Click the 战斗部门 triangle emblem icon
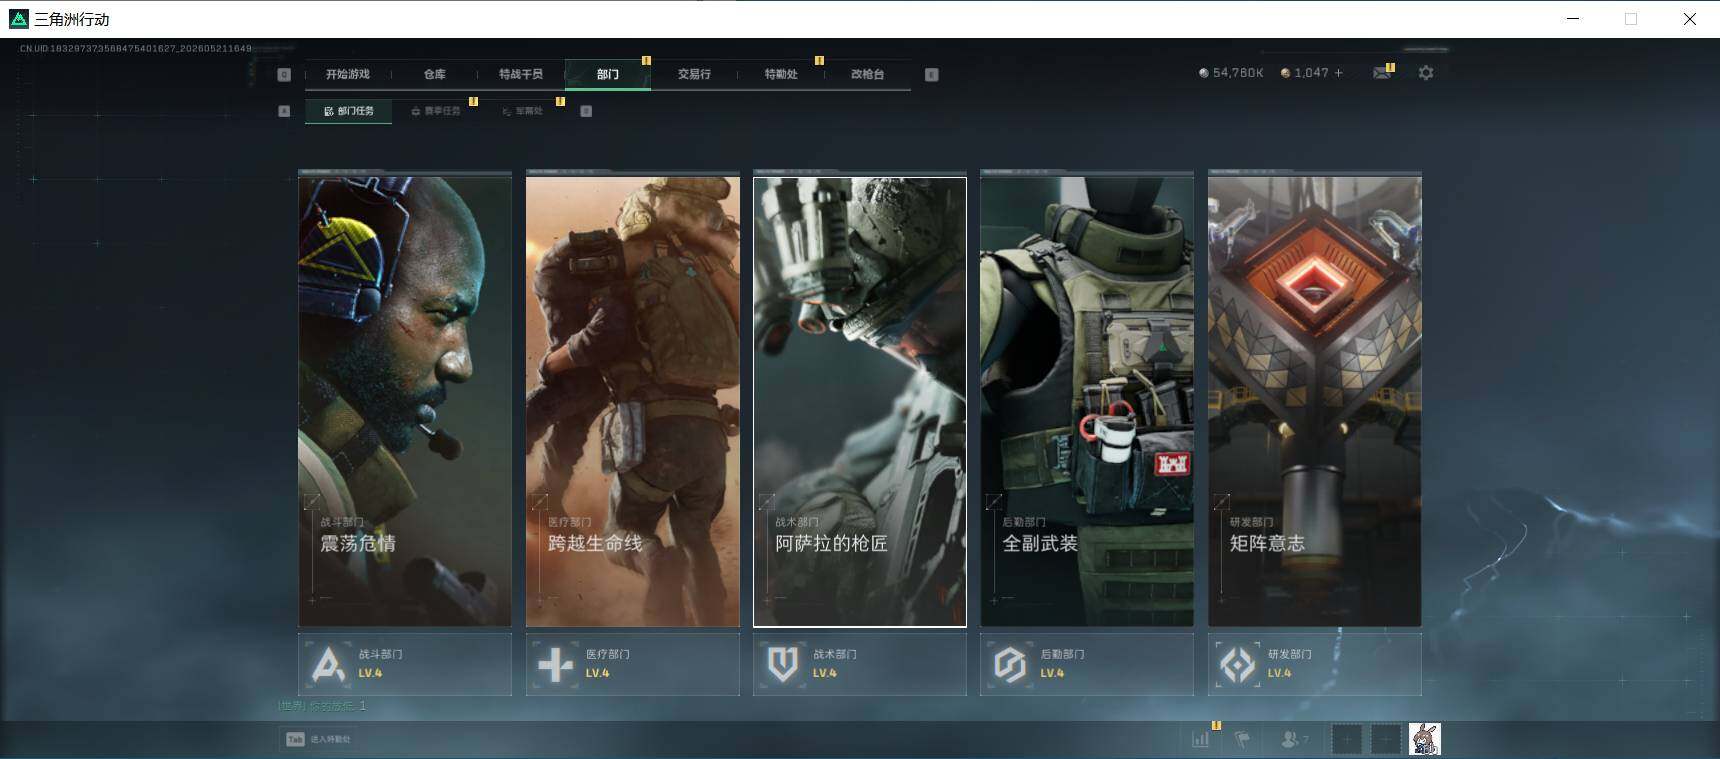Screen dimensions: 1720x759 pos(328,664)
